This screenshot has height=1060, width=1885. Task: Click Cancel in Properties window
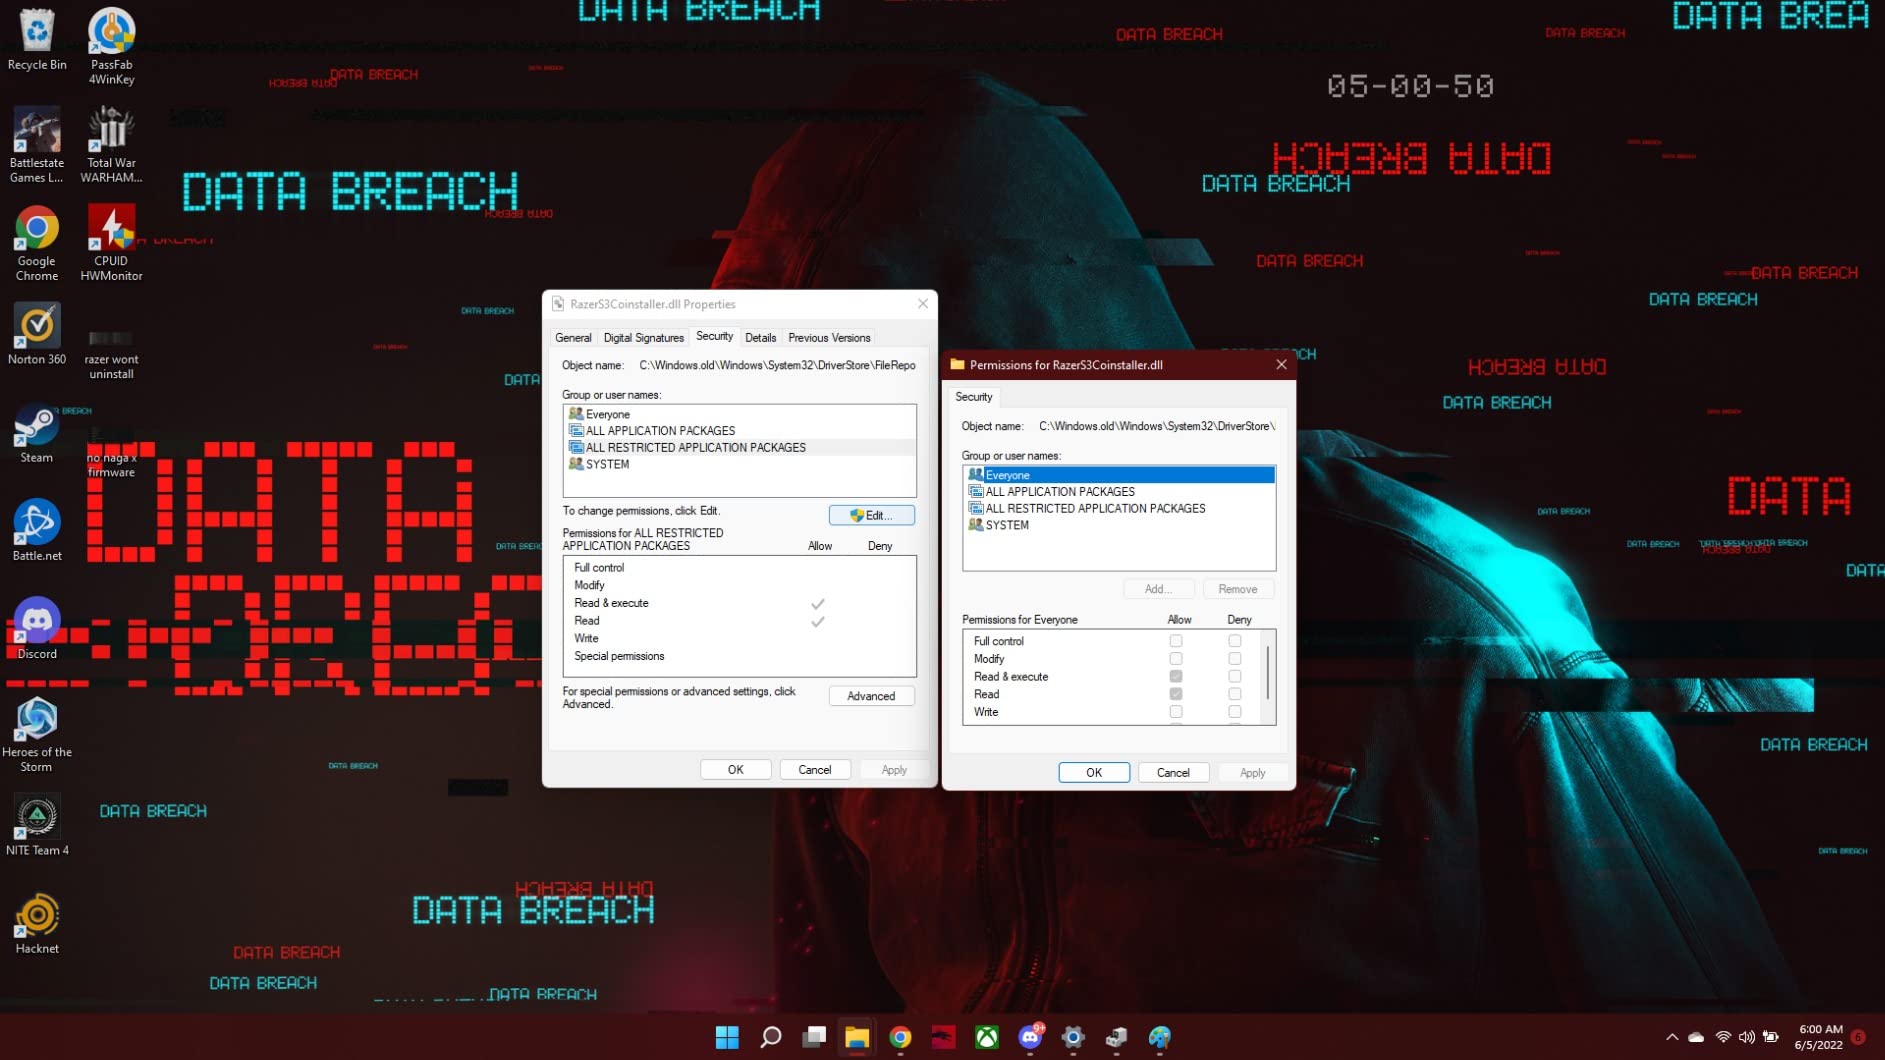(x=814, y=770)
